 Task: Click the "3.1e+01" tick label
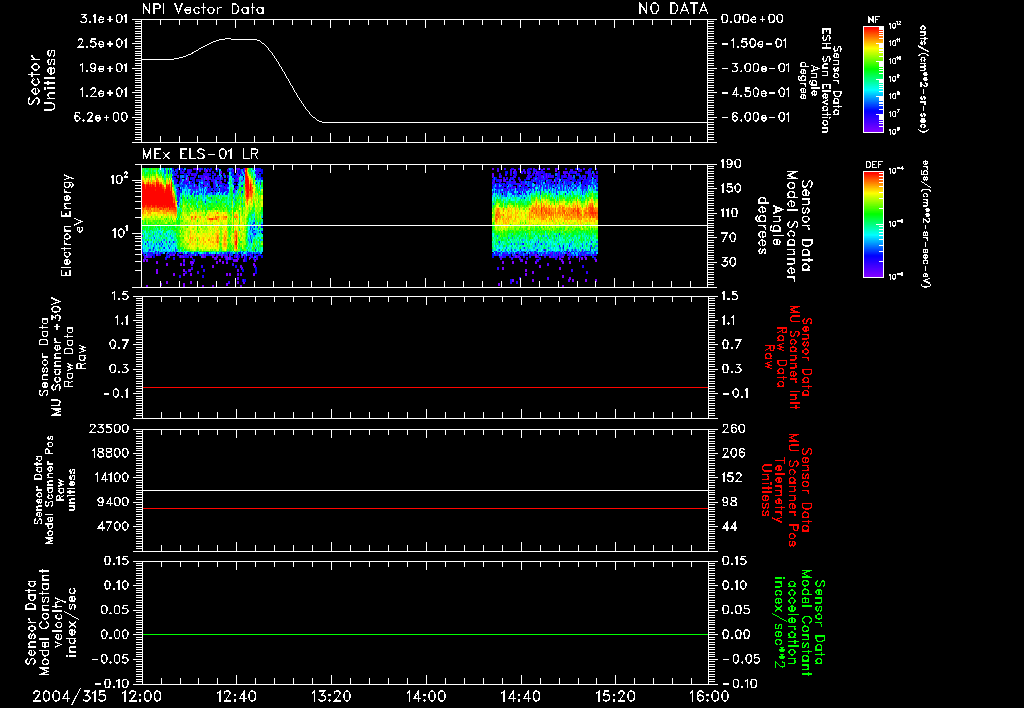104,19
